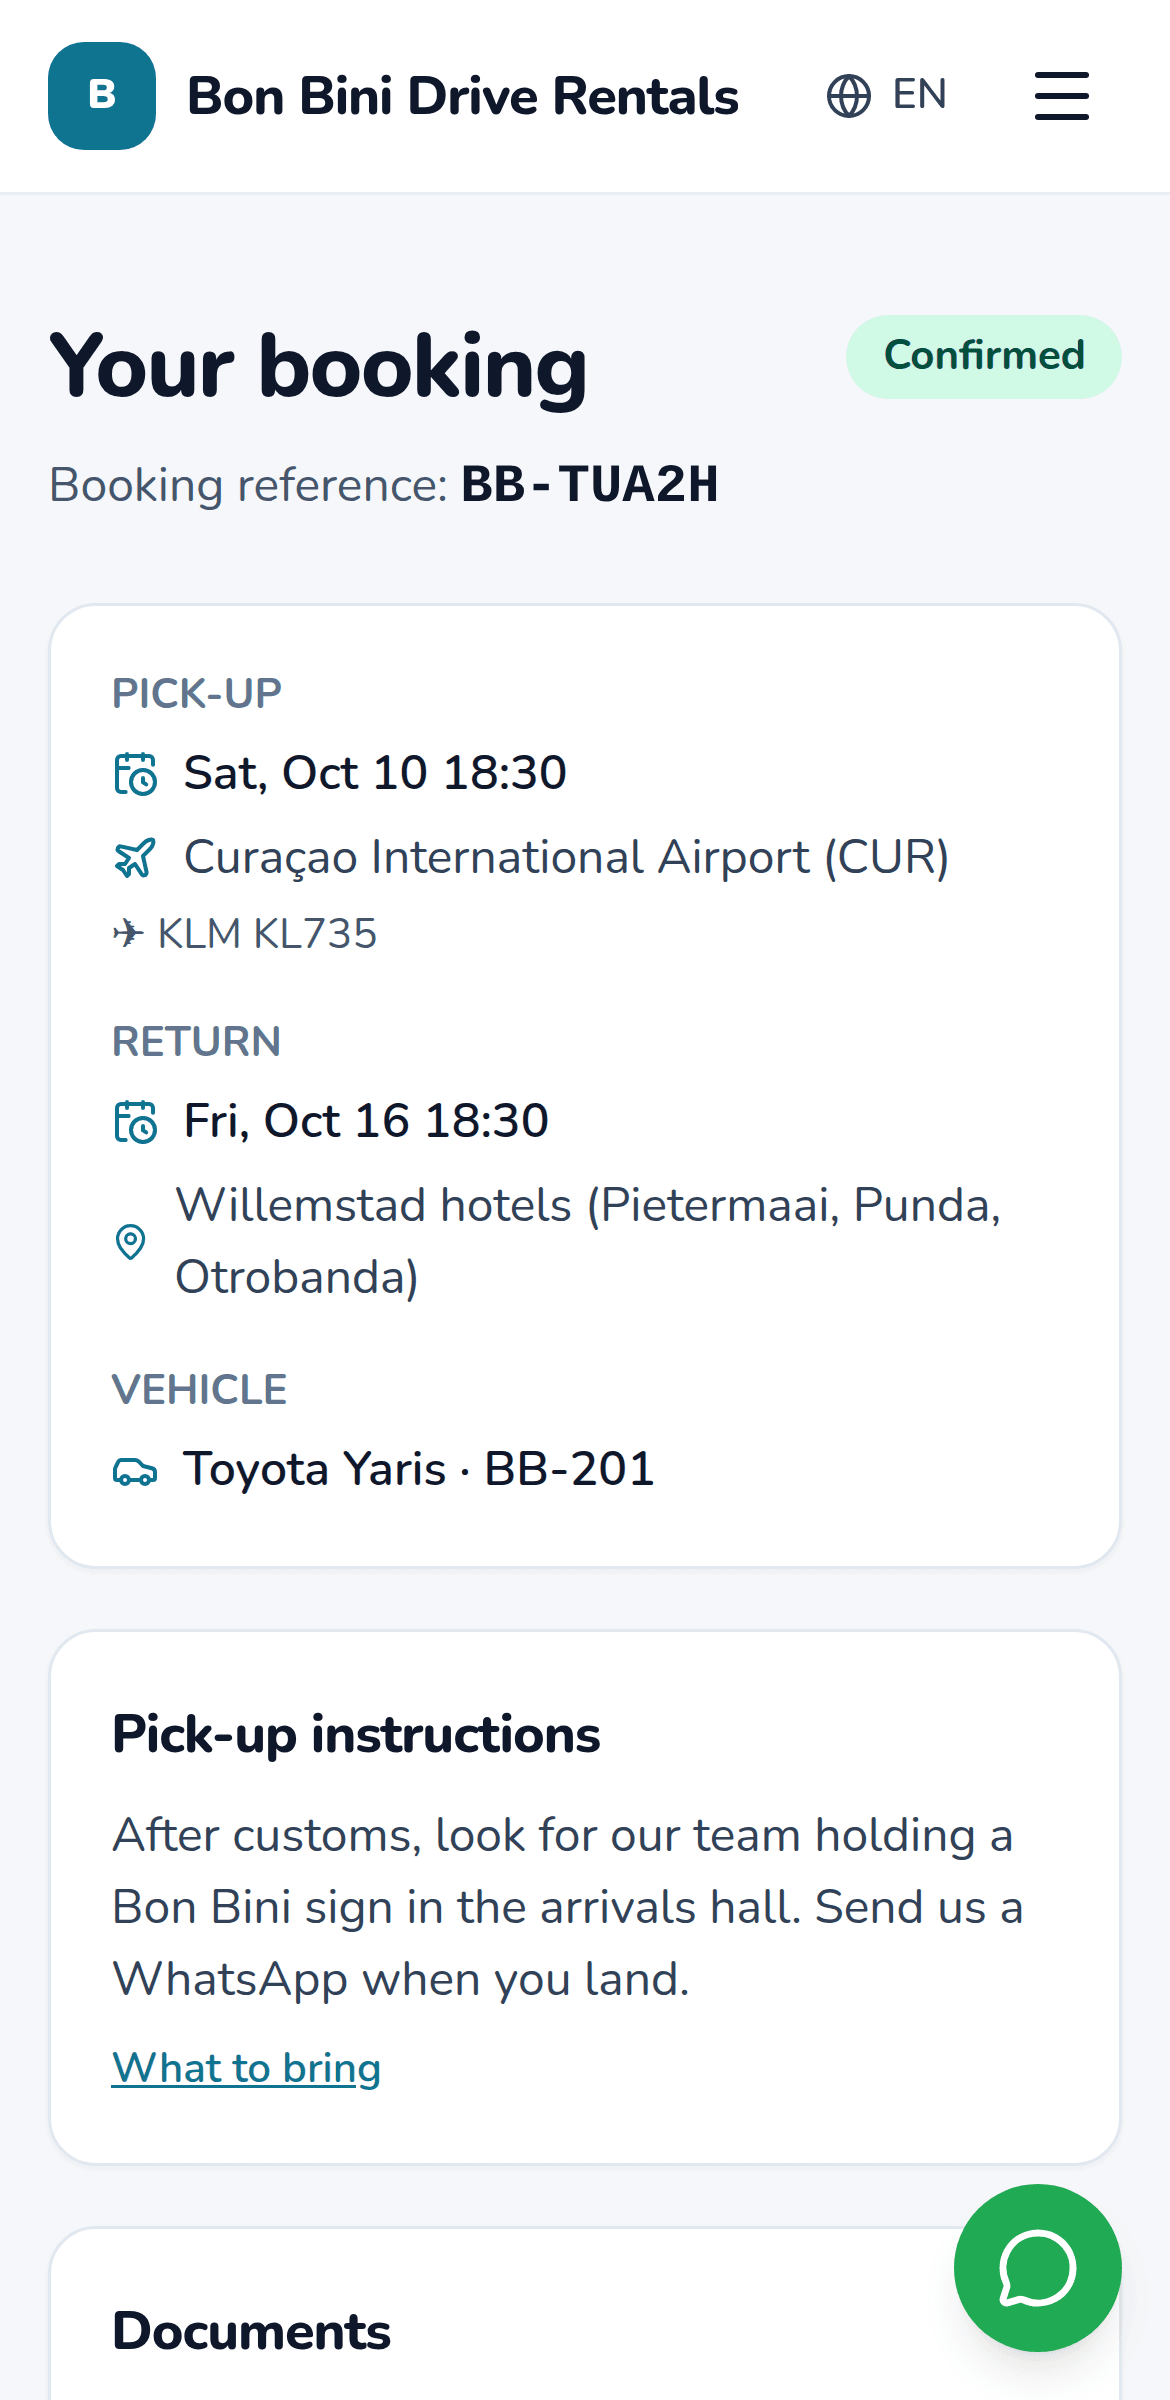The height and width of the screenshot is (2400, 1170).
Task: Click the Bon Bini B logo
Action: tap(102, 96)
